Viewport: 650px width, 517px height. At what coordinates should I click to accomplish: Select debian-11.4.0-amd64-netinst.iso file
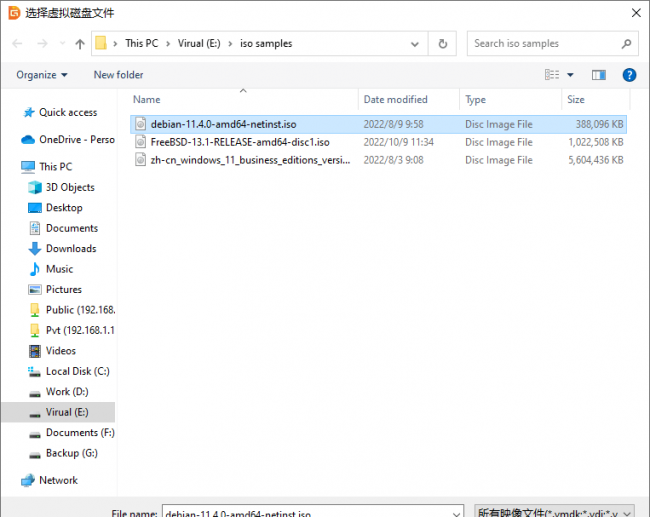point(378,124)
